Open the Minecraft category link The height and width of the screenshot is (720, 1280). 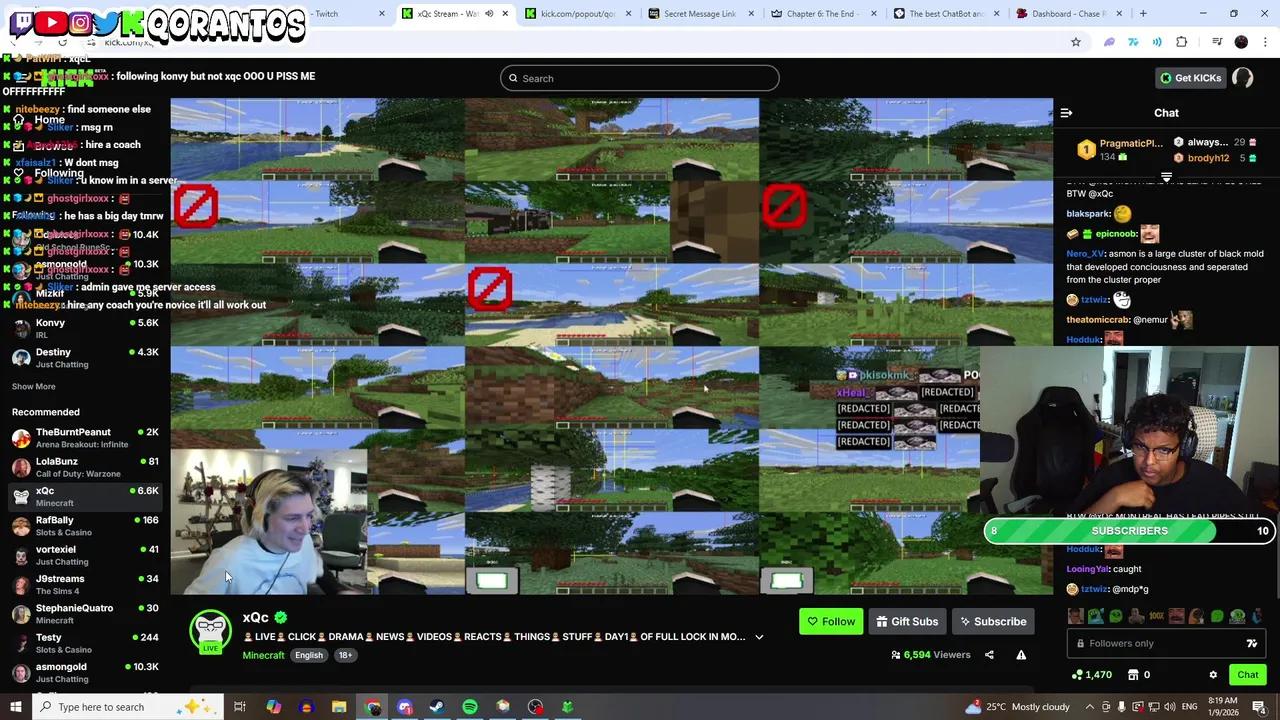pyautogui.click(x=263, y=656)
